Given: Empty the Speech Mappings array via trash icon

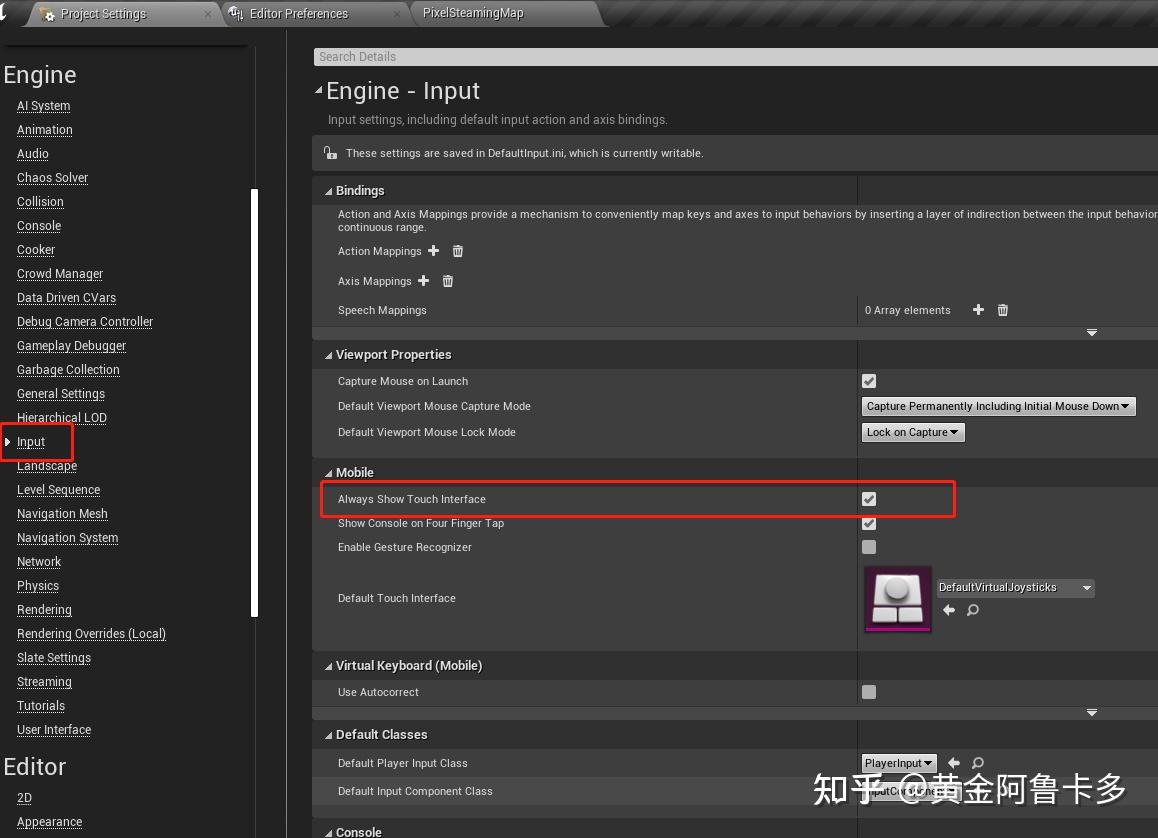Looking at the screenshot, I should (x=1002, y=310).
